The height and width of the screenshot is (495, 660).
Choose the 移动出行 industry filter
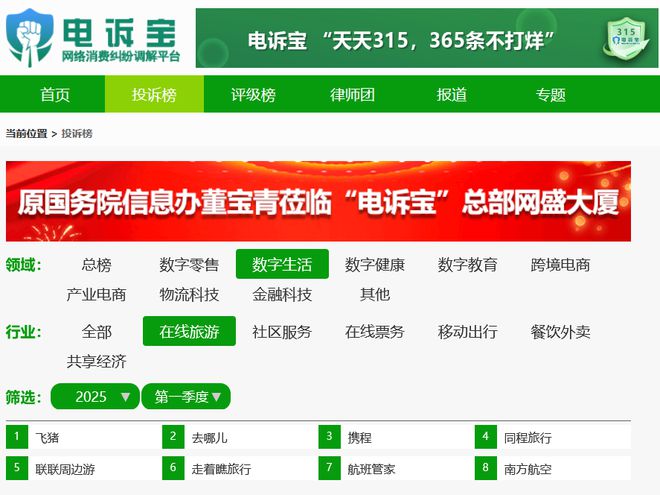[467, 331]
